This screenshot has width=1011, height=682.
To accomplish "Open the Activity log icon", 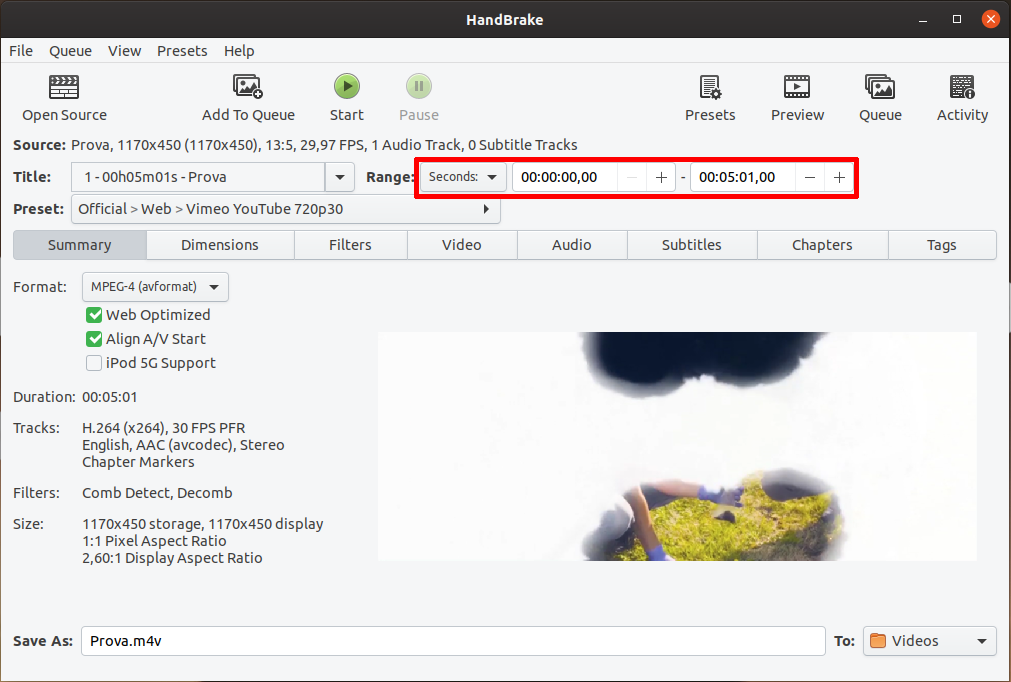I will click(962, 88).
